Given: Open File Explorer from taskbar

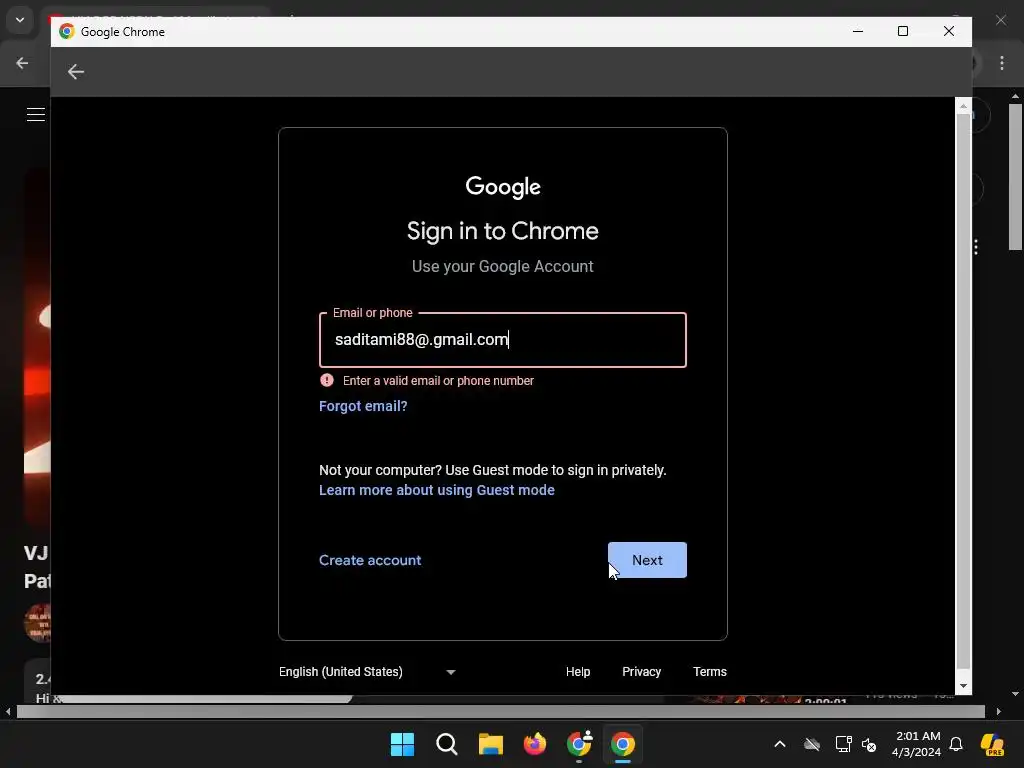Looking at the screenshot, I should pos(490,744).
